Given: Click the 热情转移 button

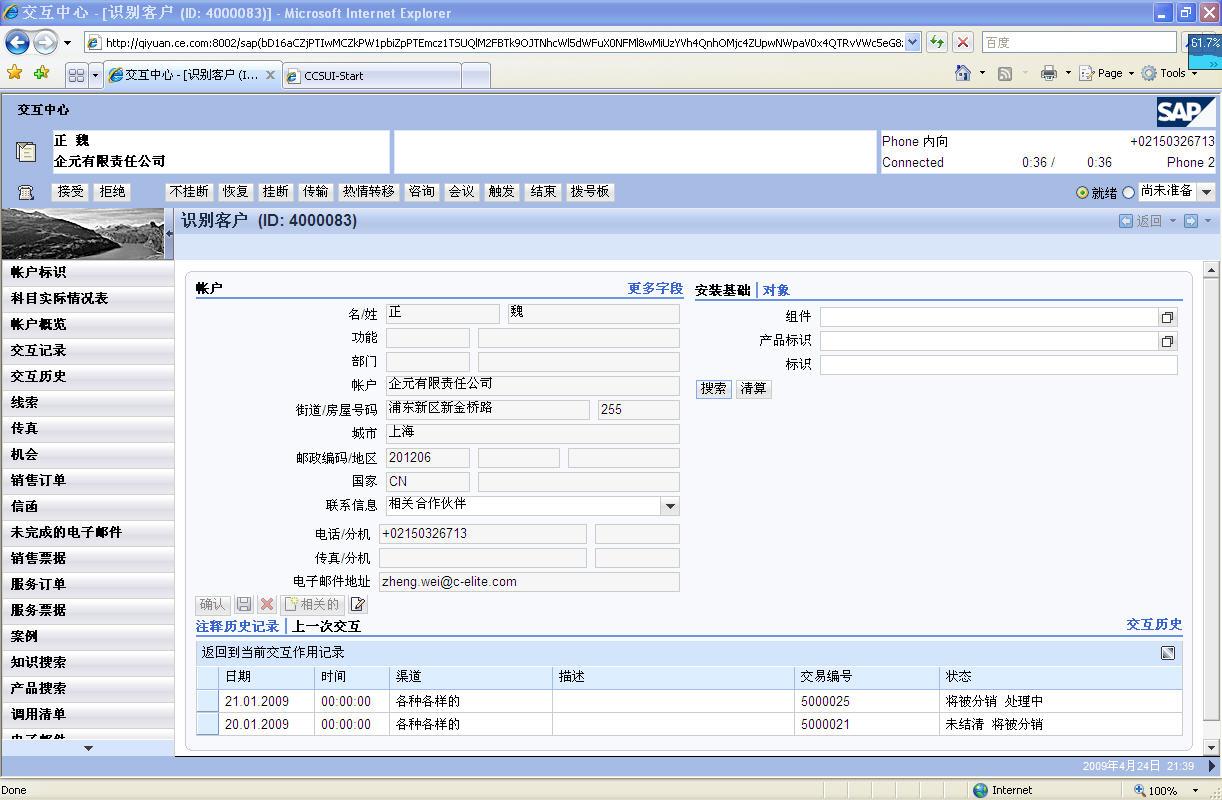Looking at the screenshot, I should pos(369,192).
